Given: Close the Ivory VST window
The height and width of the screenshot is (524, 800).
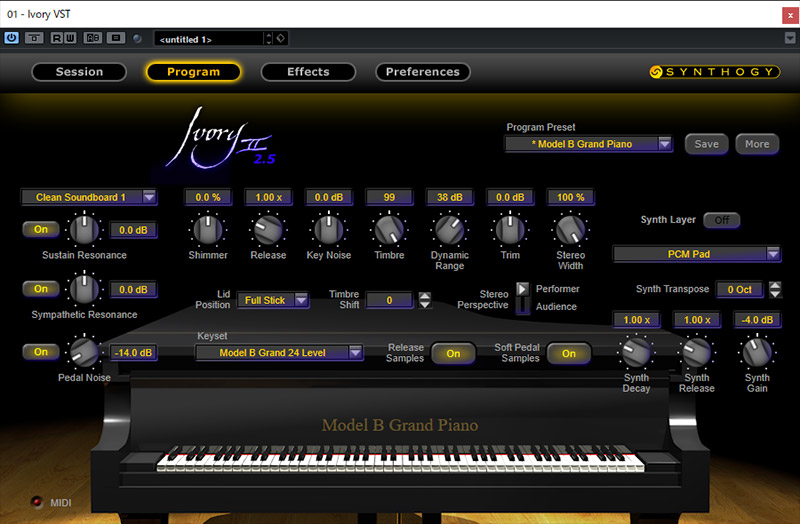Looking at the screenshot, I should click(x=790, y=15).
